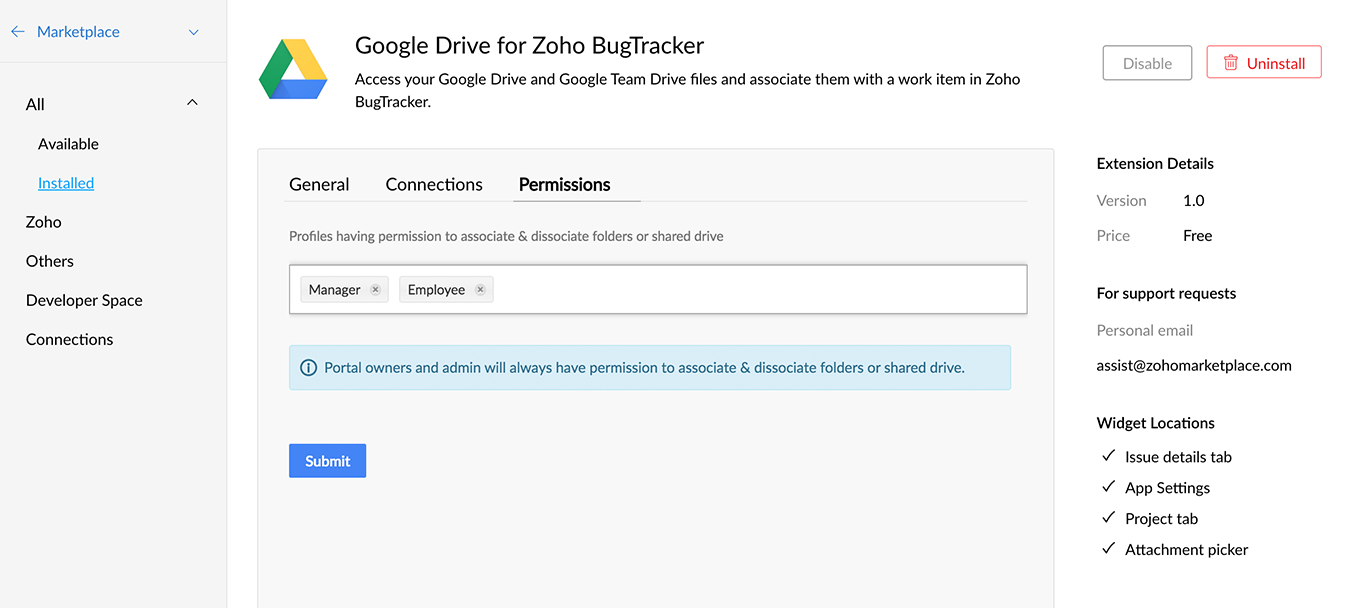Screen dimensions: 1361x608
Task: Click the back arrow beside Marketplace
Action: 18,32
